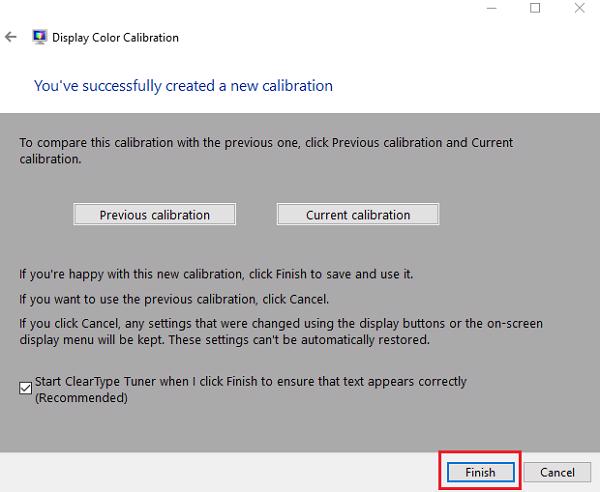Viewport: 600px width, 492px height.
Task: Minimize the calibration window
Action: click(x=489, y=8)
